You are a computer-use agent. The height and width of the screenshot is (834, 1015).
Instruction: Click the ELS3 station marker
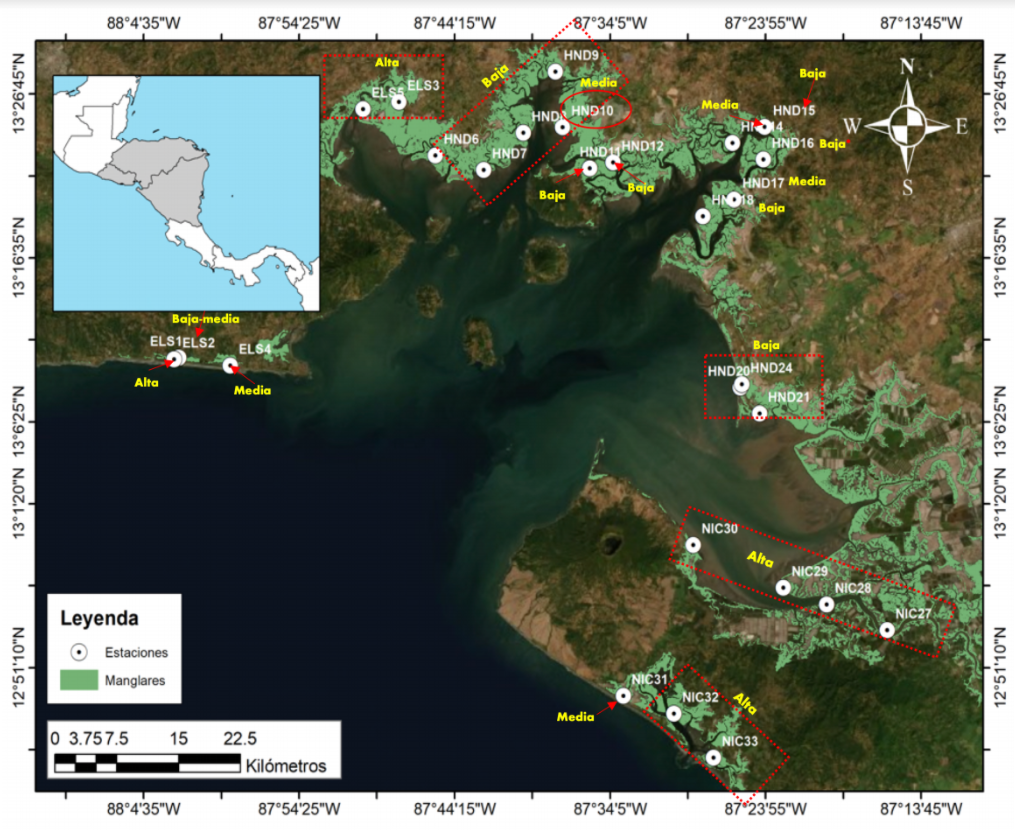coord(398,101)
